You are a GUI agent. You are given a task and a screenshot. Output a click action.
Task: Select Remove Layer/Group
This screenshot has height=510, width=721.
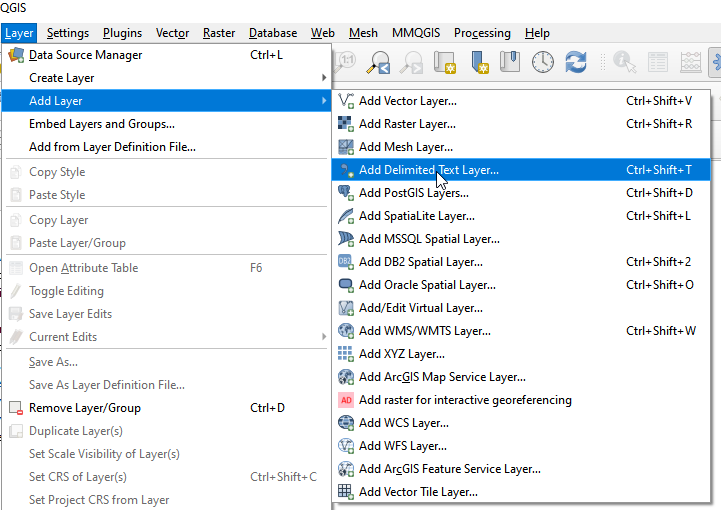[x=166, y=408]
